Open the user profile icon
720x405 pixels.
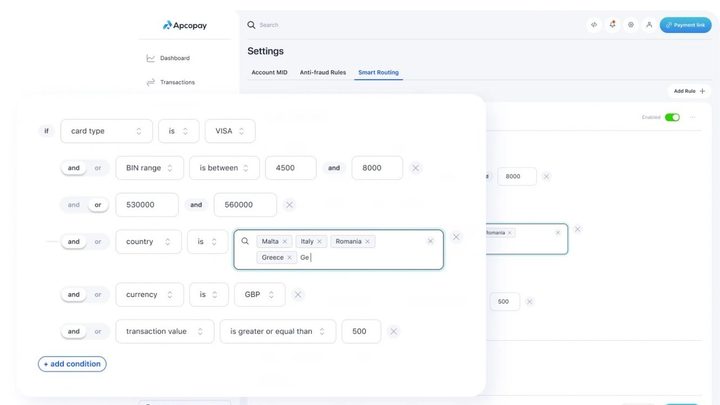(x=649, y=25)
